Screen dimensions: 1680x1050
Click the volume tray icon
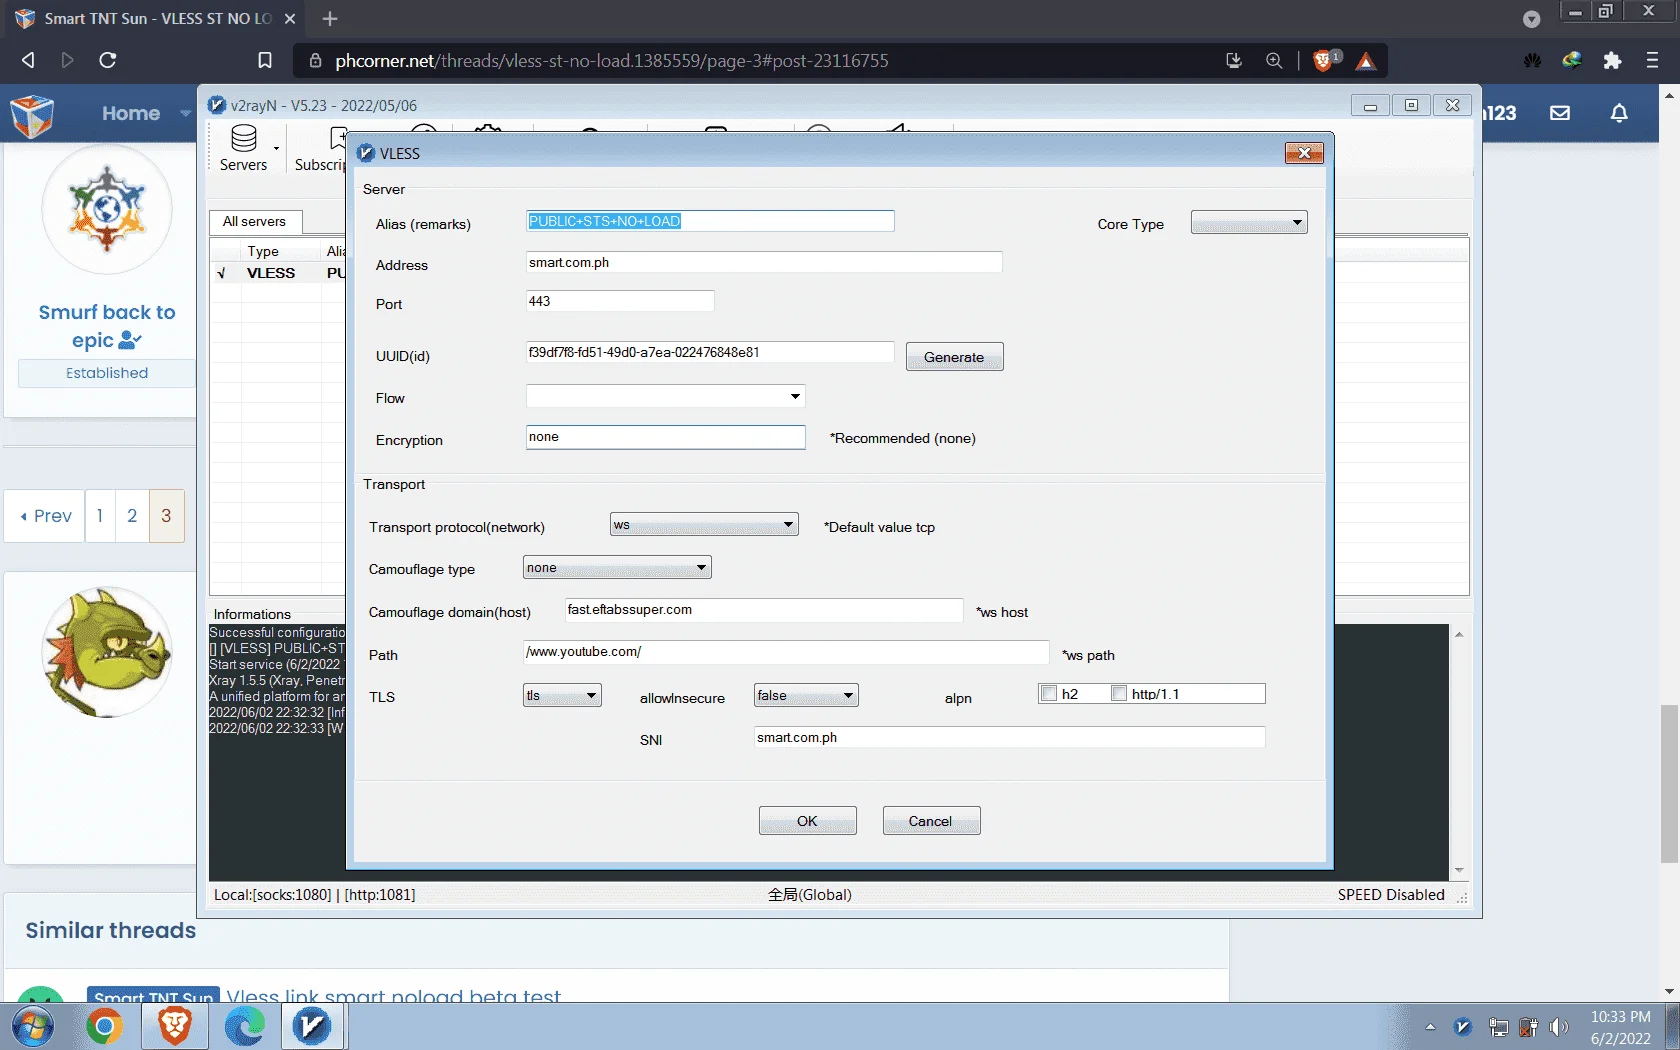click(x=1559, y=1027)
